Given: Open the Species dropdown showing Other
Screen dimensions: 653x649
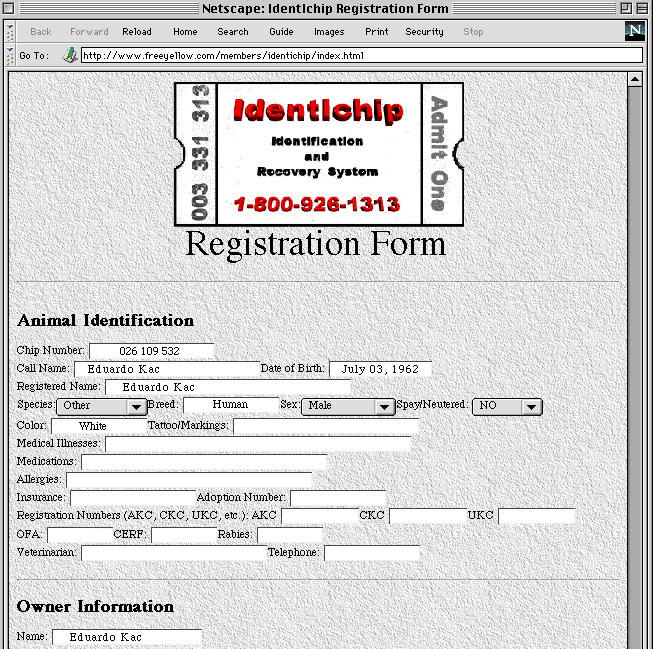Looking at the screenshot, I should [102, 406].
